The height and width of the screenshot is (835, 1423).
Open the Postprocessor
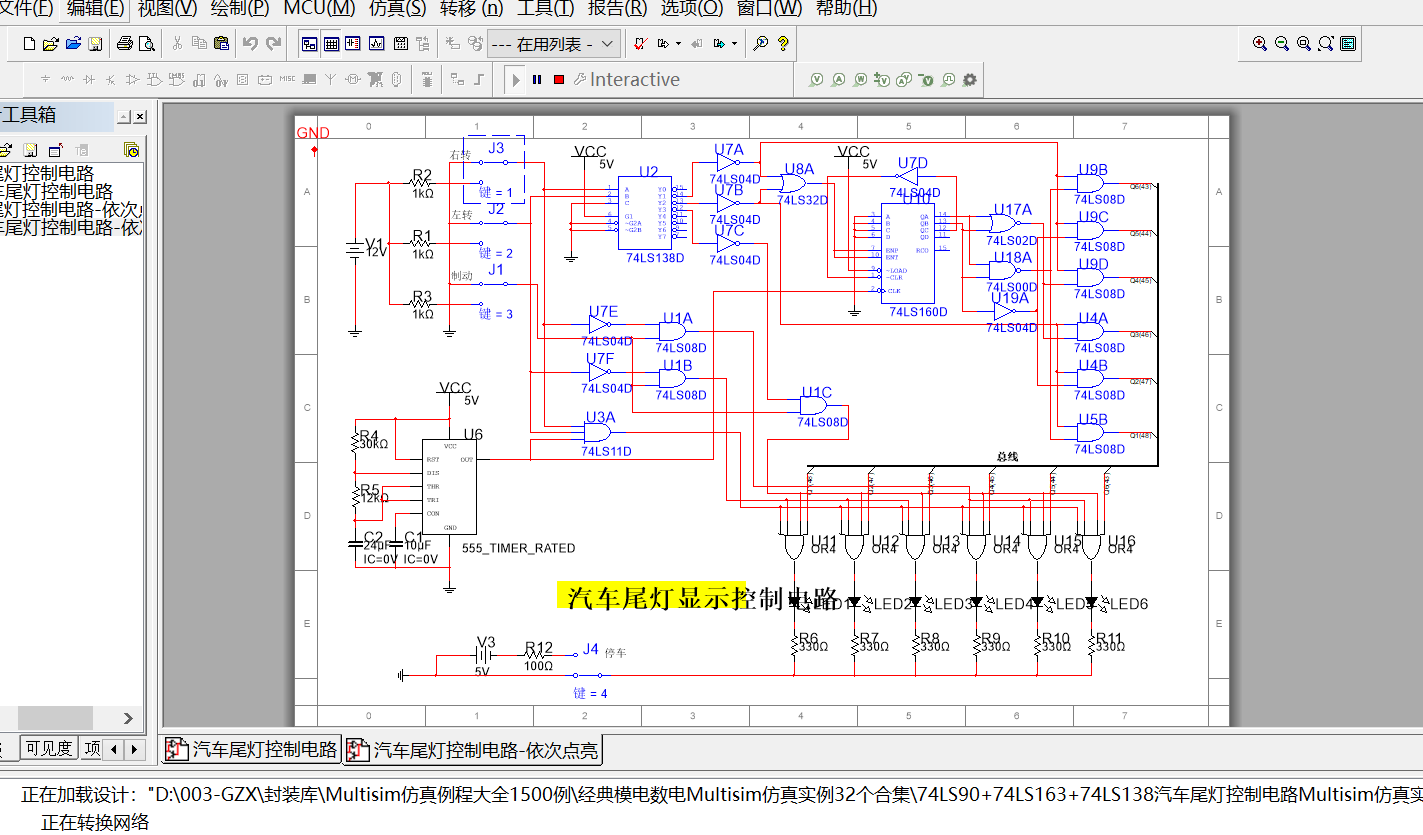400,44
